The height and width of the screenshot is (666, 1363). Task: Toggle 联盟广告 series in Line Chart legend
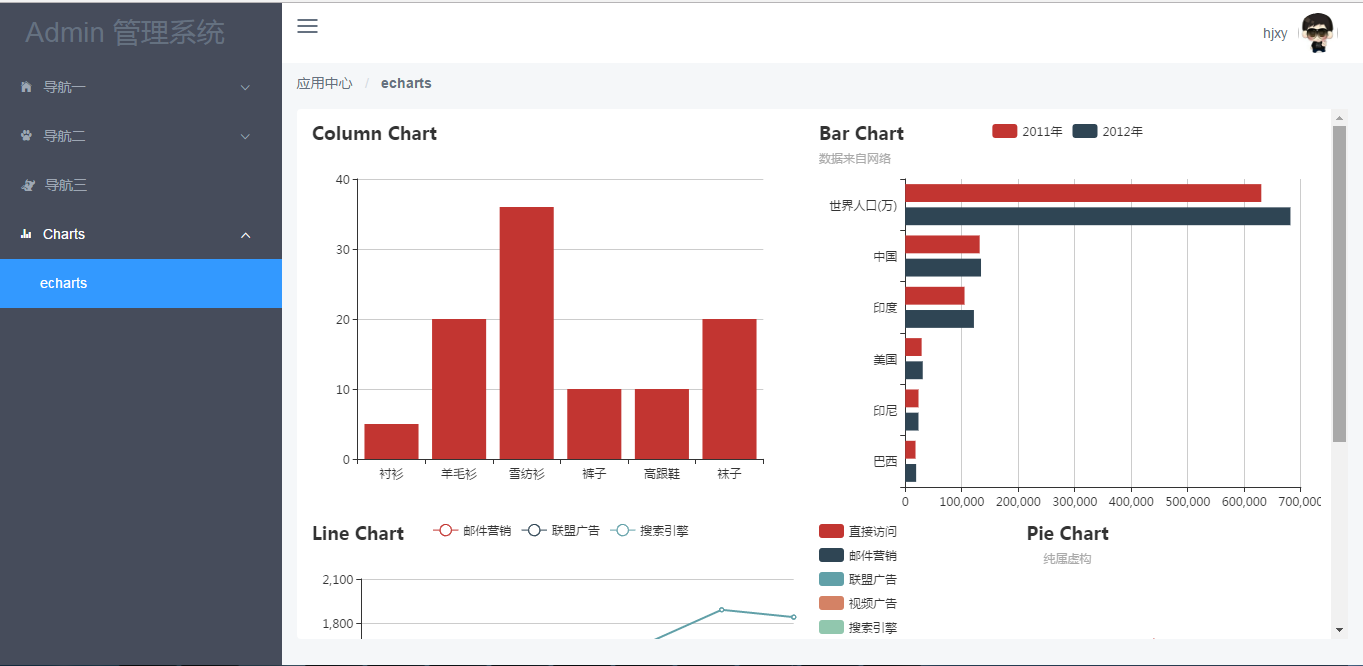point(561,530)
